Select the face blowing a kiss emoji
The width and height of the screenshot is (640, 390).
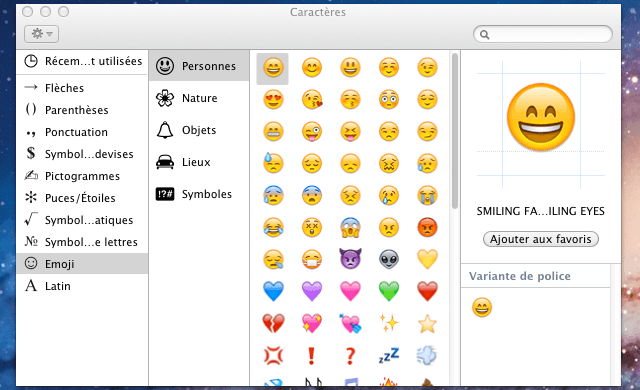pos(312,100)
